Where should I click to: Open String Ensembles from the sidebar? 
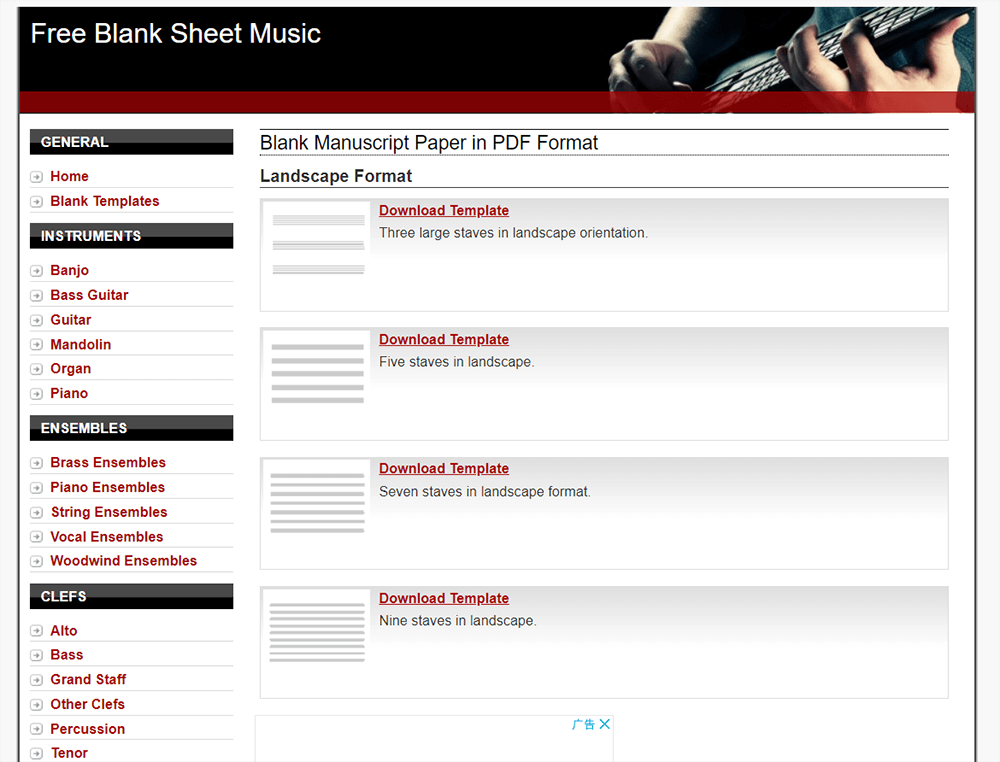click(109, 512)
